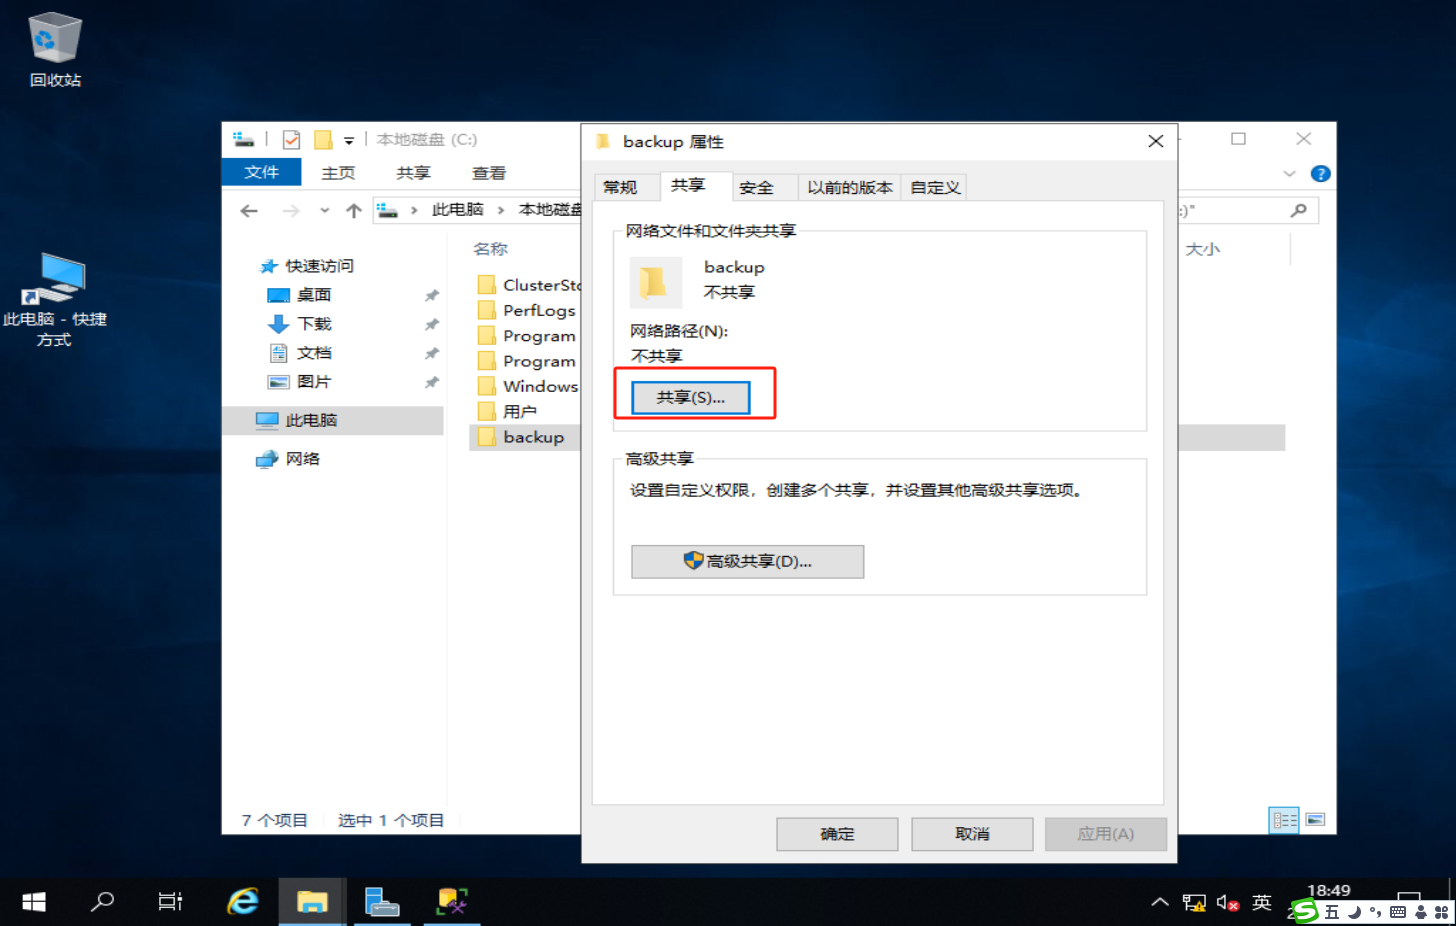Image resolution: width=1456 pixels, height=926 pixels.
Task: Click the New Folder icon in Explorer title bar
Action: 323,140
